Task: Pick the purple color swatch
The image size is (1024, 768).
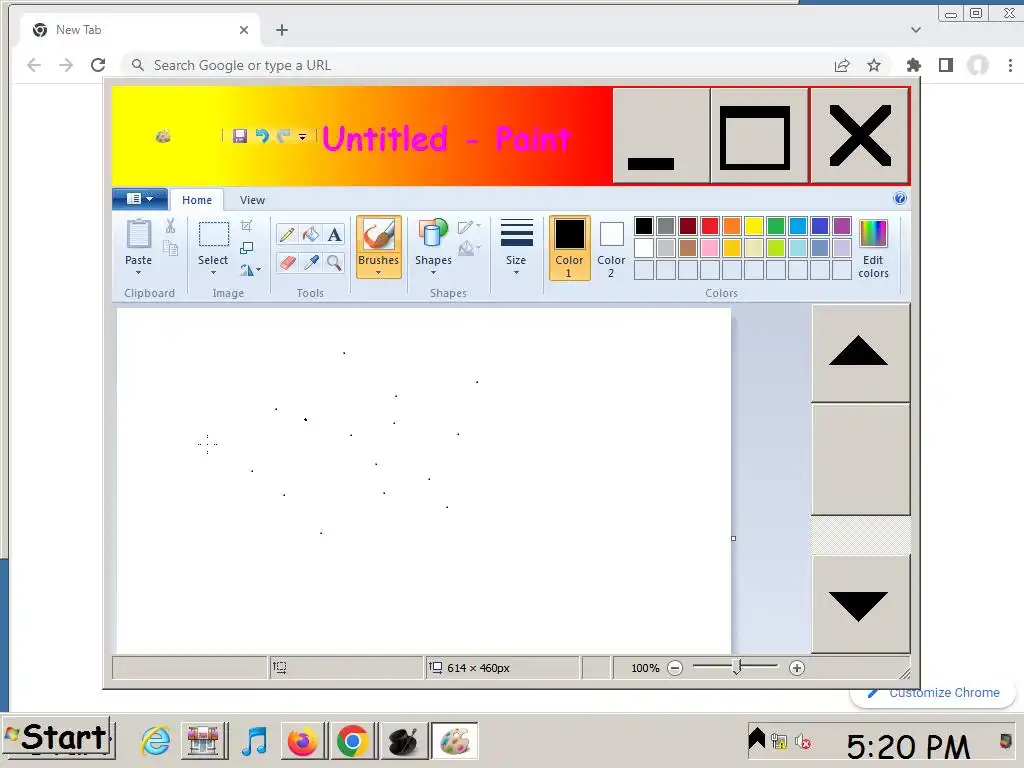Action: pos(842,226)
